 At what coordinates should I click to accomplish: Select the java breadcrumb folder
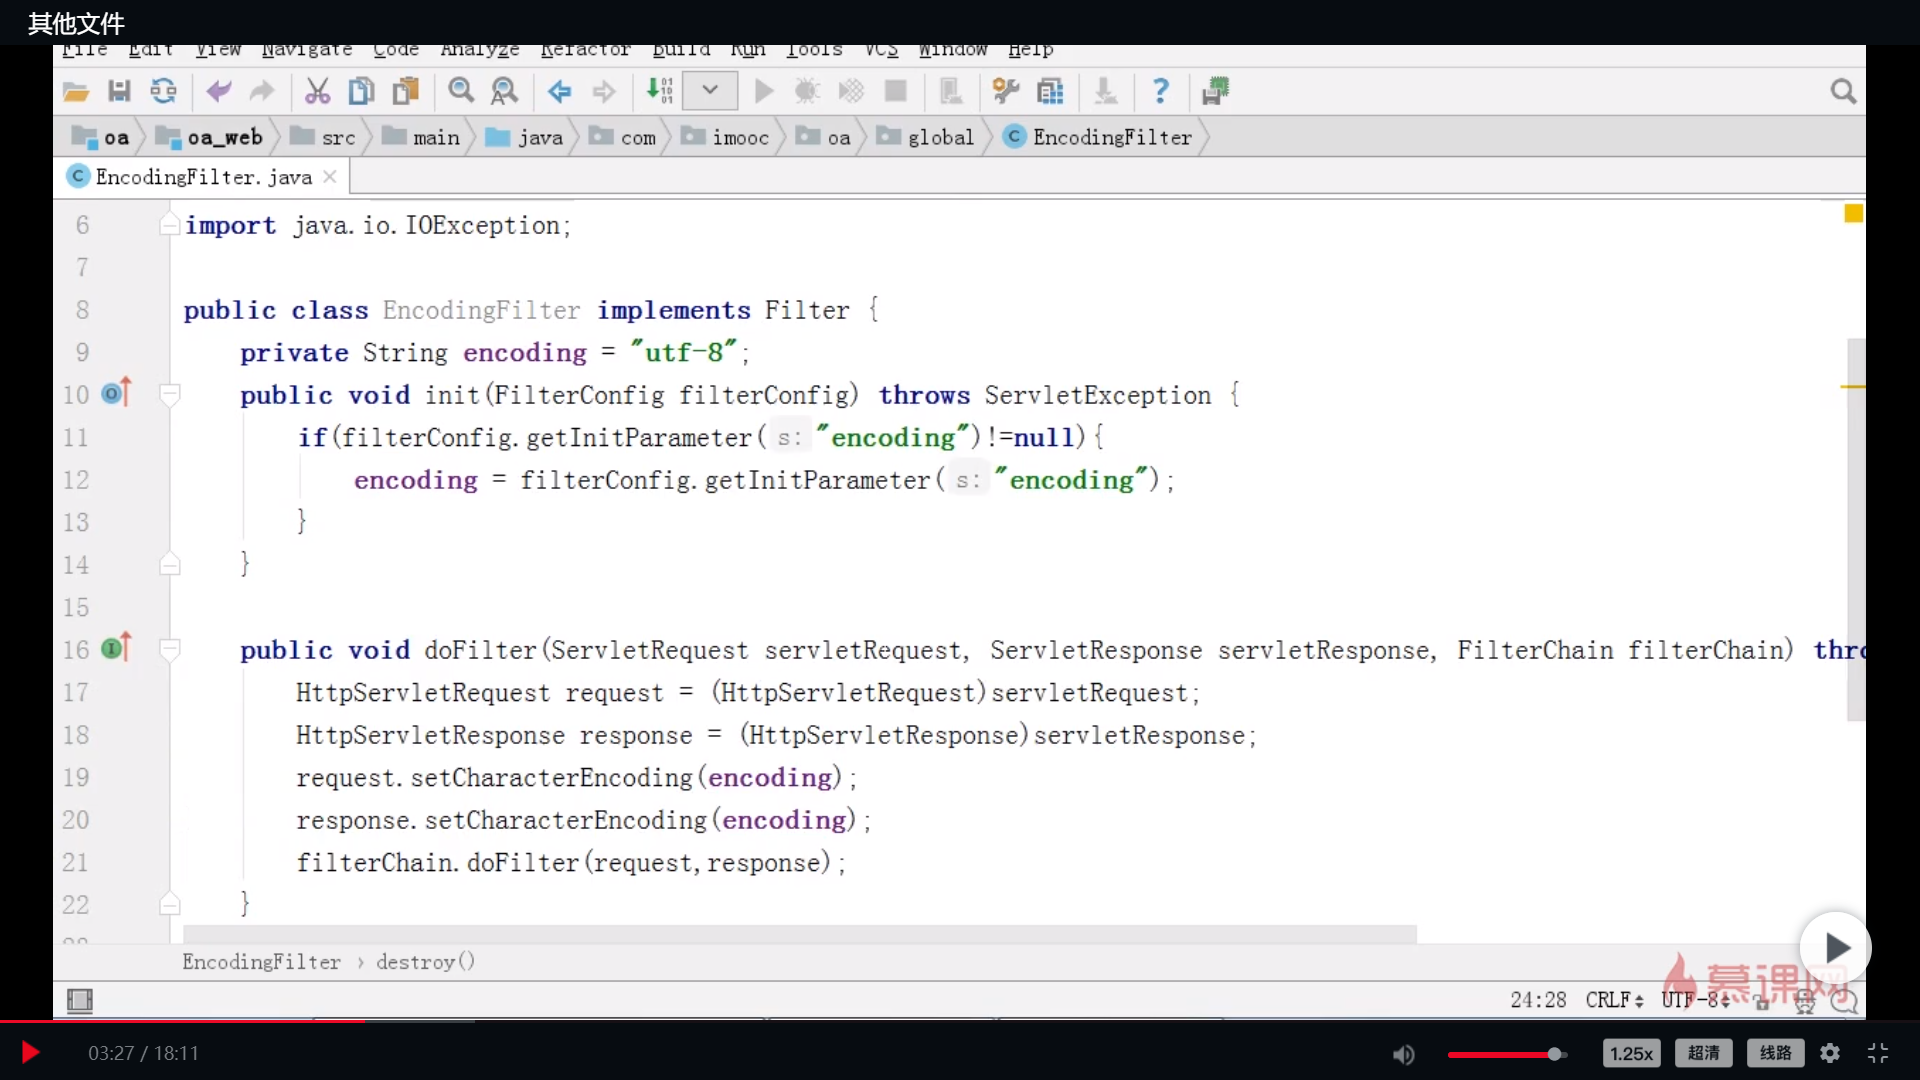click(x=525, y=138)
